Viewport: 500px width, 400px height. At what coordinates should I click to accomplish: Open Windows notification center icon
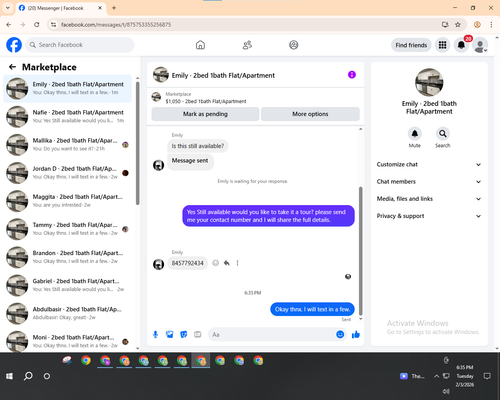tap(487, 376)
